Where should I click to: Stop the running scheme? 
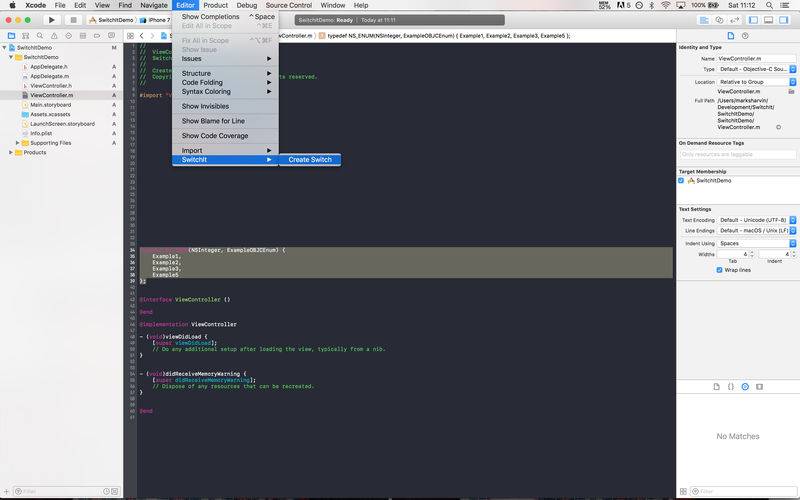73,20
